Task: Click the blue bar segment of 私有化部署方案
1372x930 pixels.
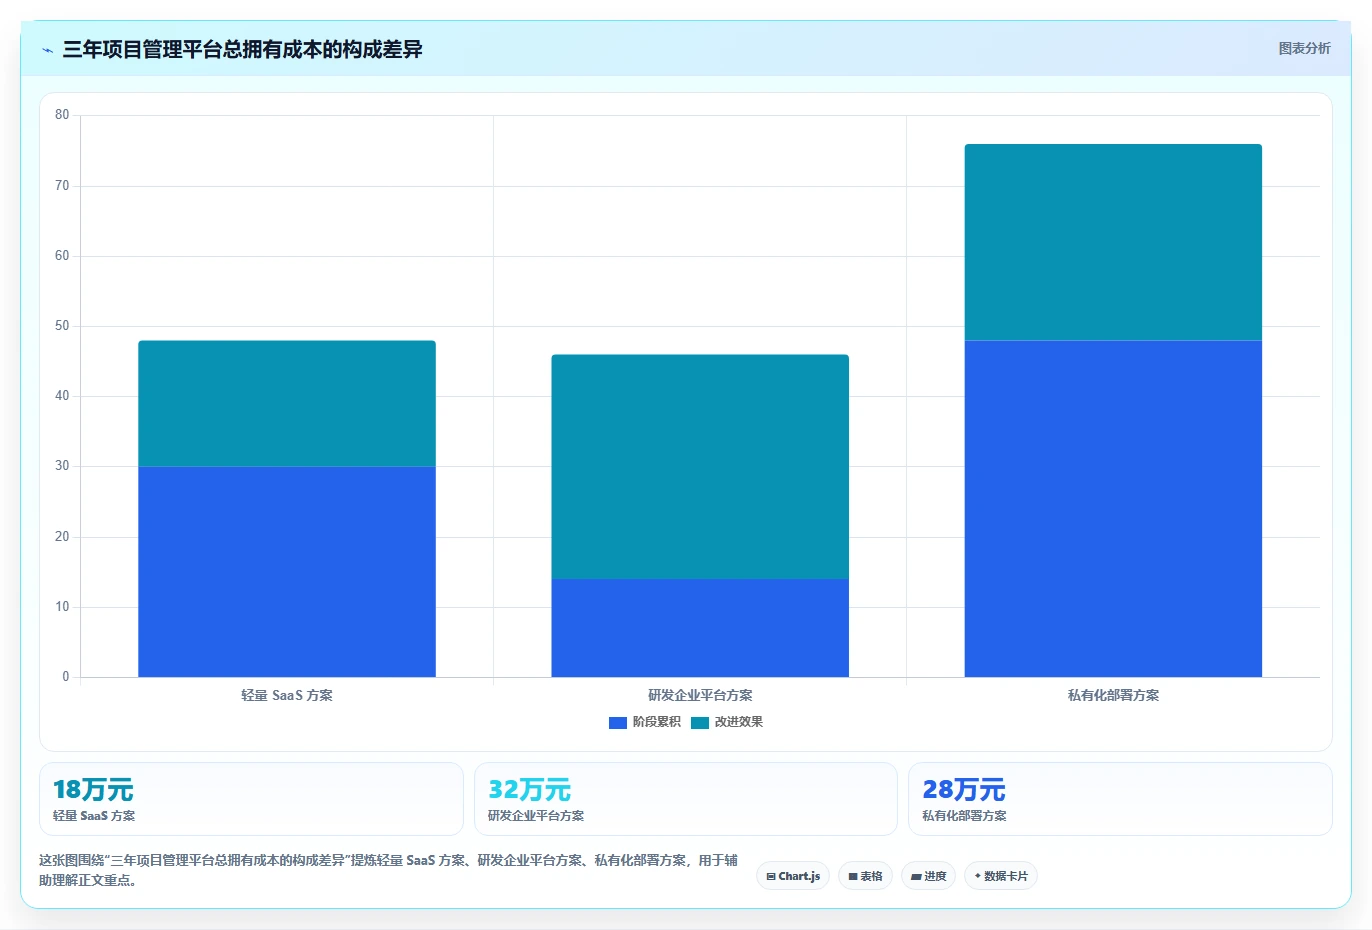Action: tap(1113, 509)
